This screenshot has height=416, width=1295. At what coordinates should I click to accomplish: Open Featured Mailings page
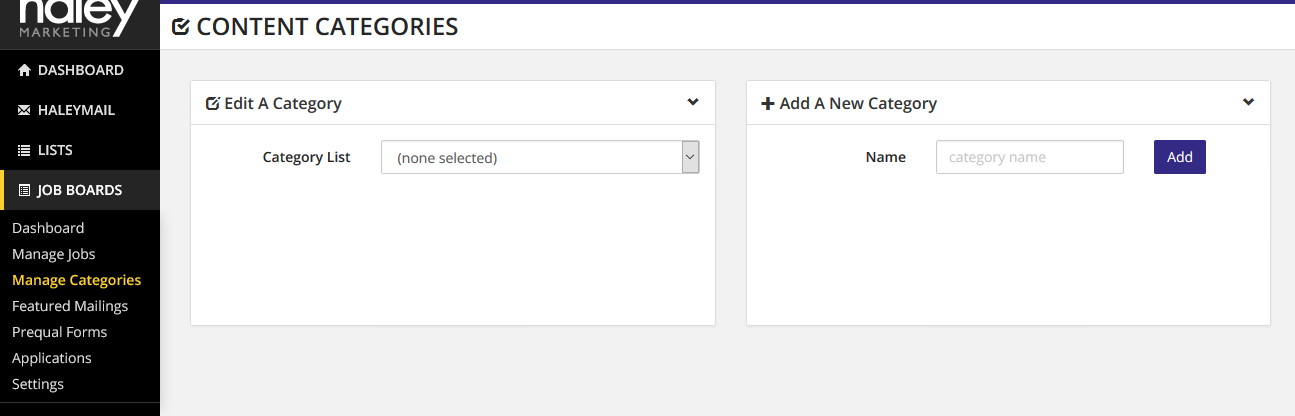[x=70, y=306]
